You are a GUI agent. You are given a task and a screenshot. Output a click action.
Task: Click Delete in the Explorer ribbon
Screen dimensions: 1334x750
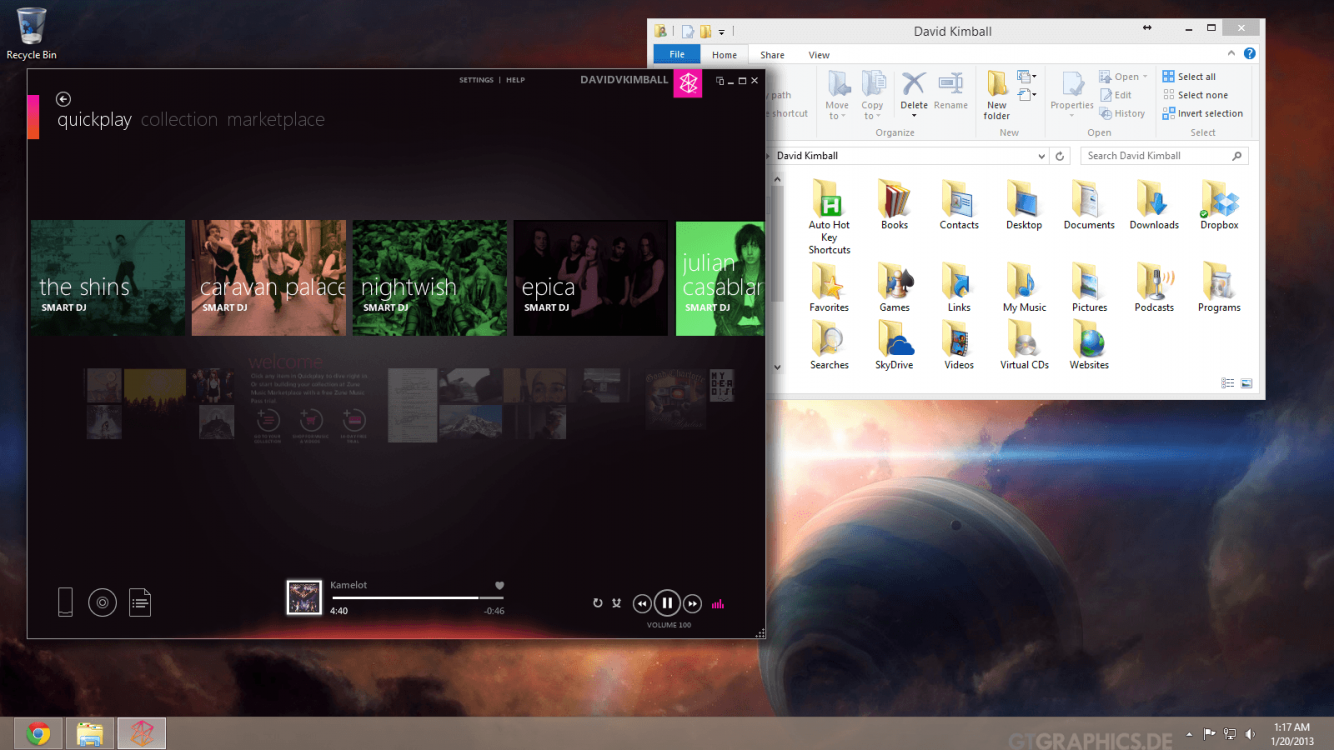[914, 89]
